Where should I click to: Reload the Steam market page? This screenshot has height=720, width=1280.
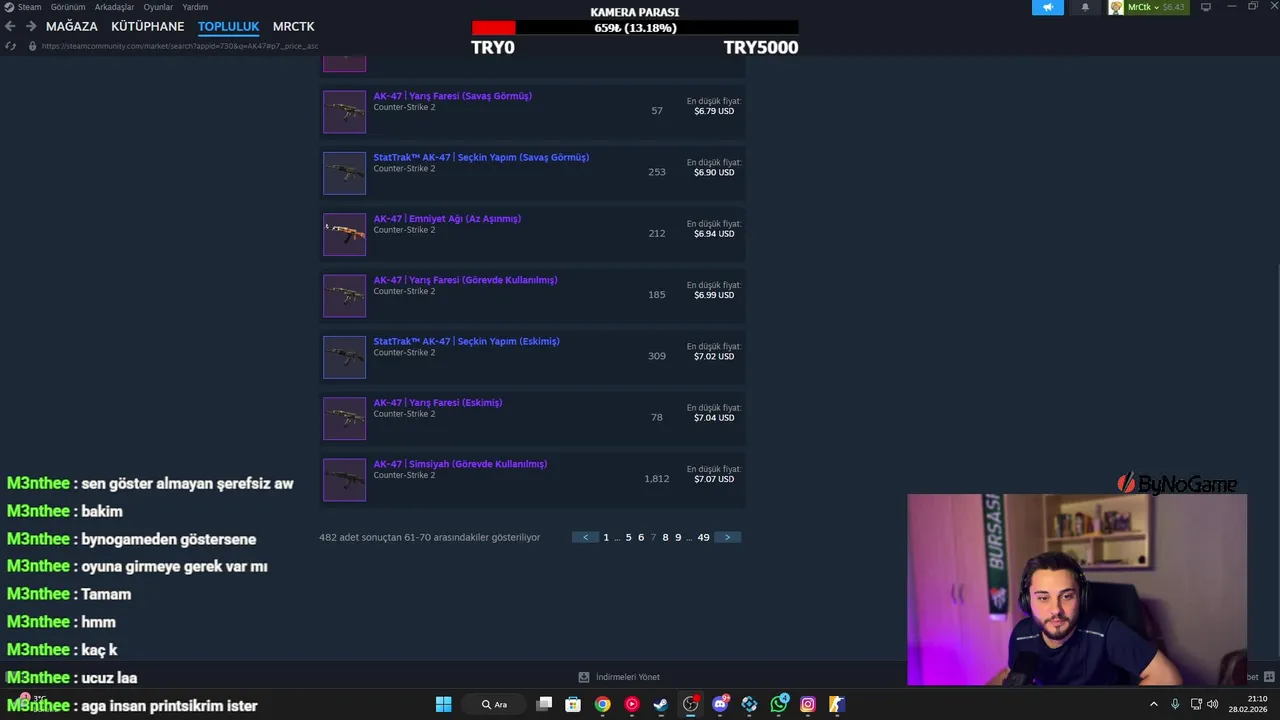tap(10, 46)
